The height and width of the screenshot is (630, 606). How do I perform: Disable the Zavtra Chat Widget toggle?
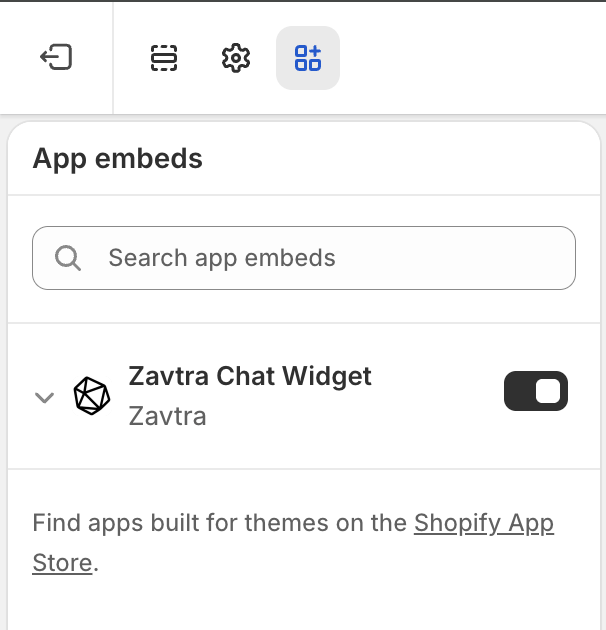536,391
